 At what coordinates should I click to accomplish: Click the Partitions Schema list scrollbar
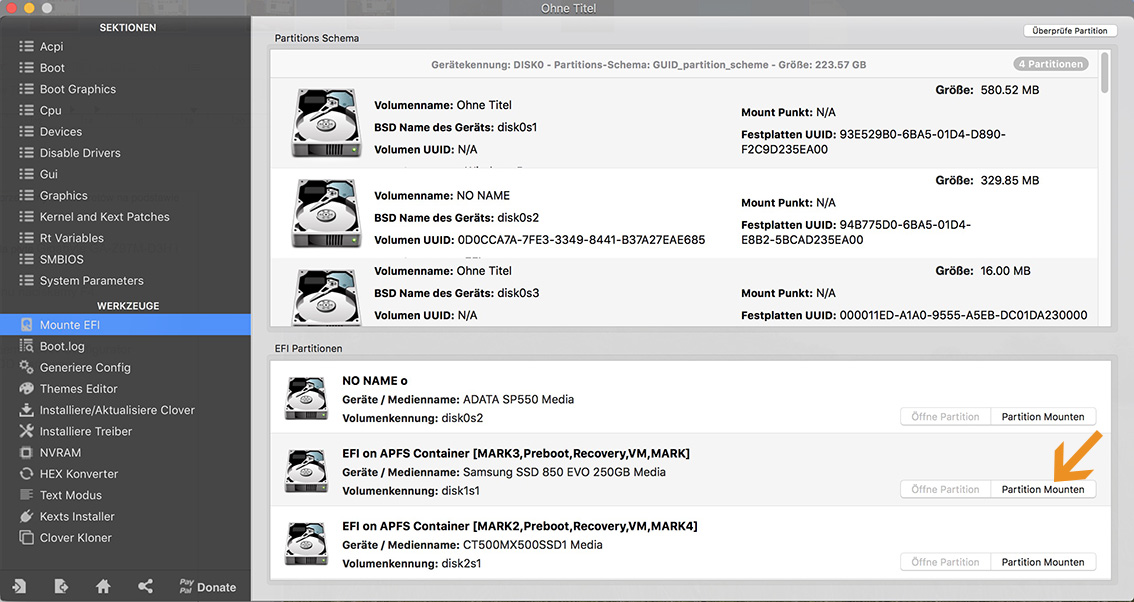[1104, 73]
